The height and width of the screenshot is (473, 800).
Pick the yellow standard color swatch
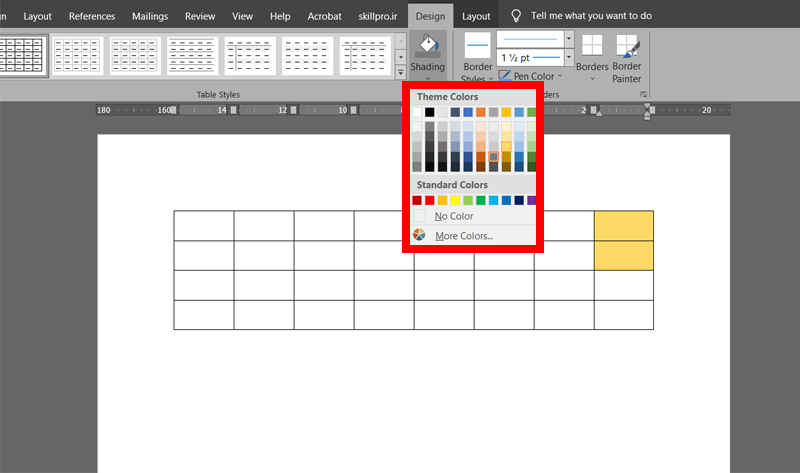[x=455, y=200]
